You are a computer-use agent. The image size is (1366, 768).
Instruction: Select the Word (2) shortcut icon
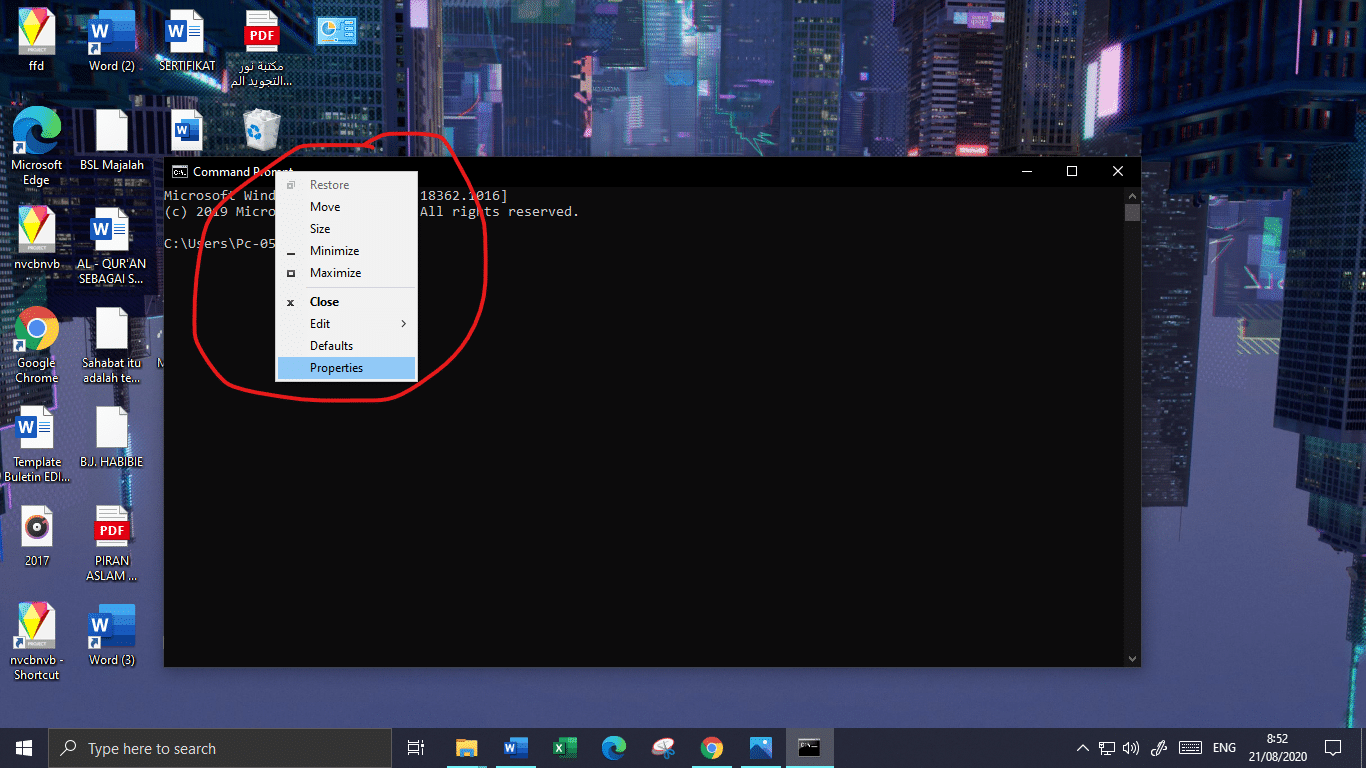(x=111, y=41)
